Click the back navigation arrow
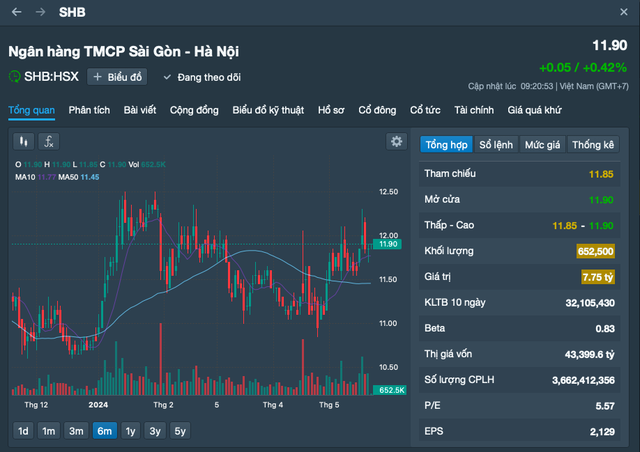 [16, 12]
